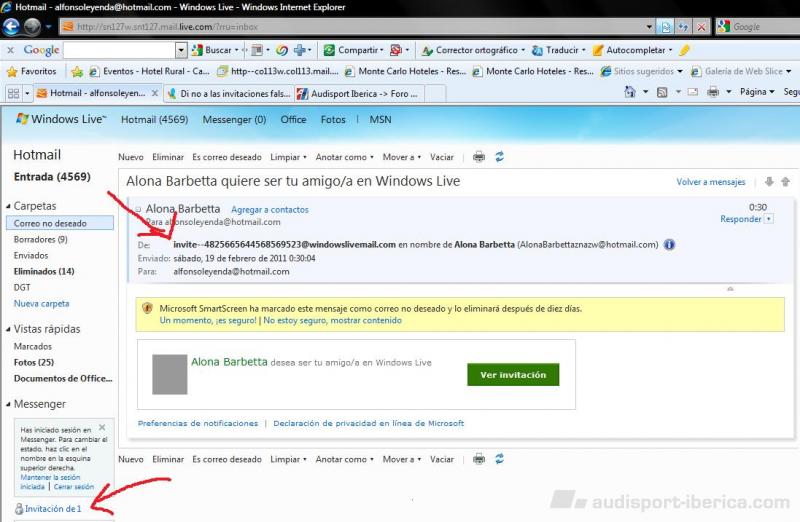
Task: Click the Google toolbar Buscar button
Action: coord(215,50)
